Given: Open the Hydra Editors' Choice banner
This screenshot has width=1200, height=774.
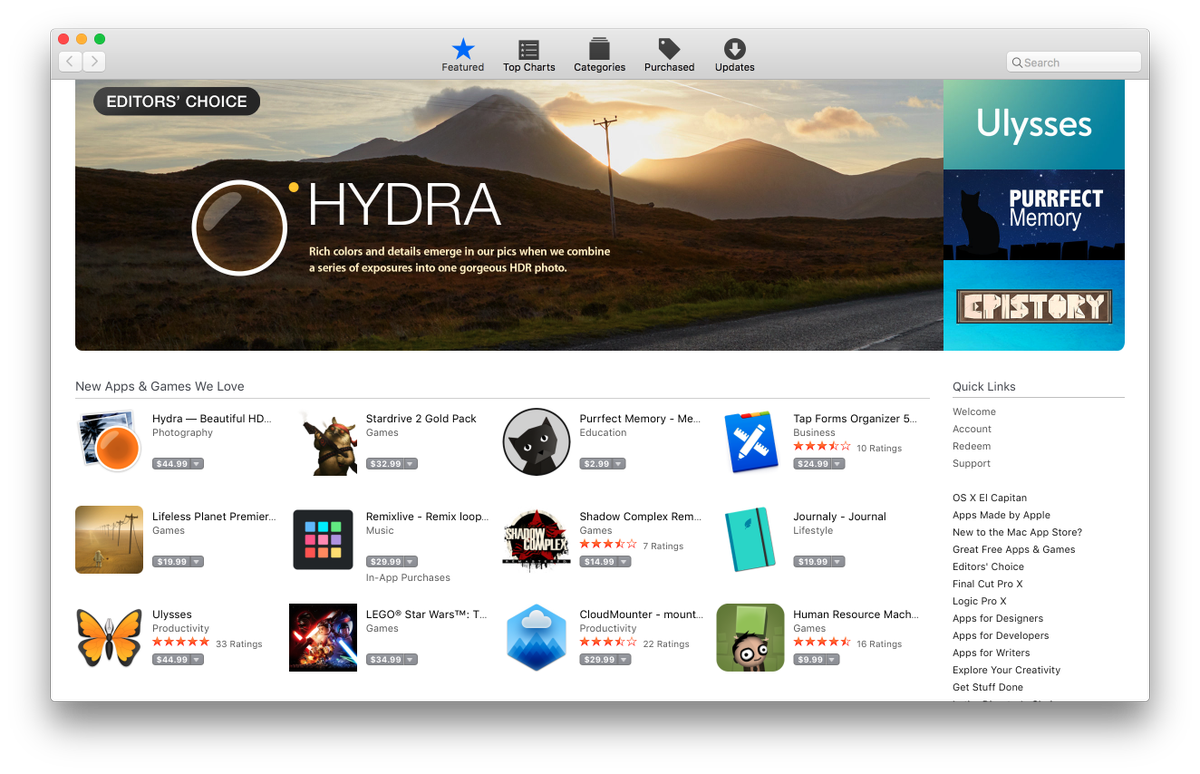Looking at the screenshot, I should coord(509,215).
